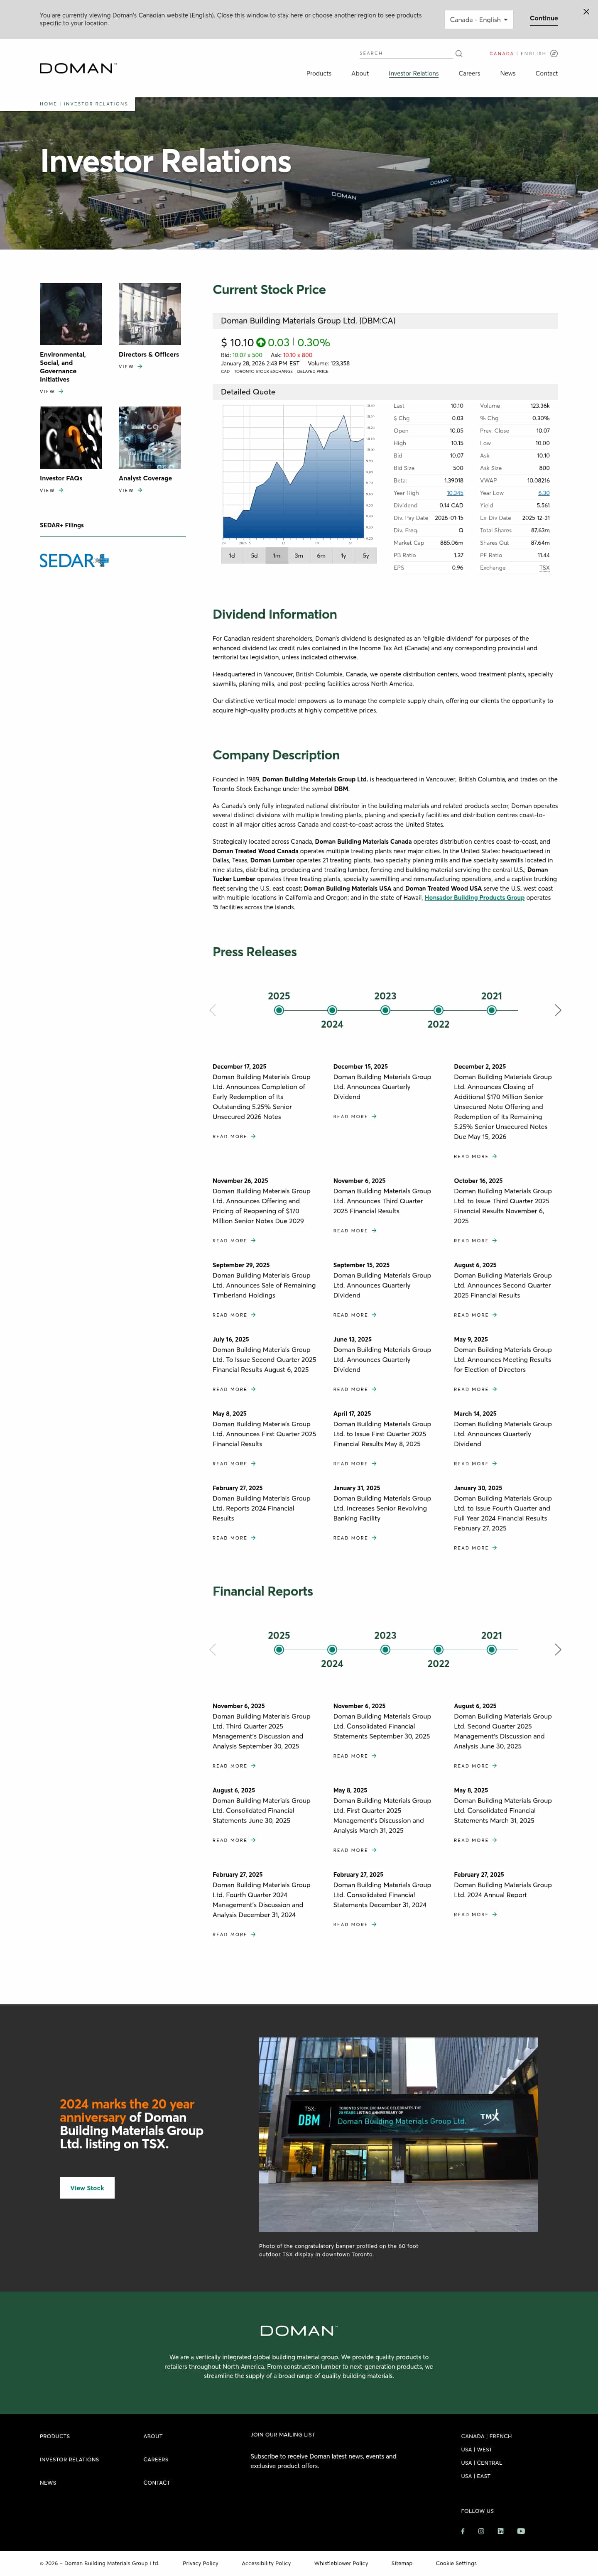Viewport: 598px width, 2576px height.
Task: Click the next arrow on Press Releases carousel
Action: tap(558, 1010)
